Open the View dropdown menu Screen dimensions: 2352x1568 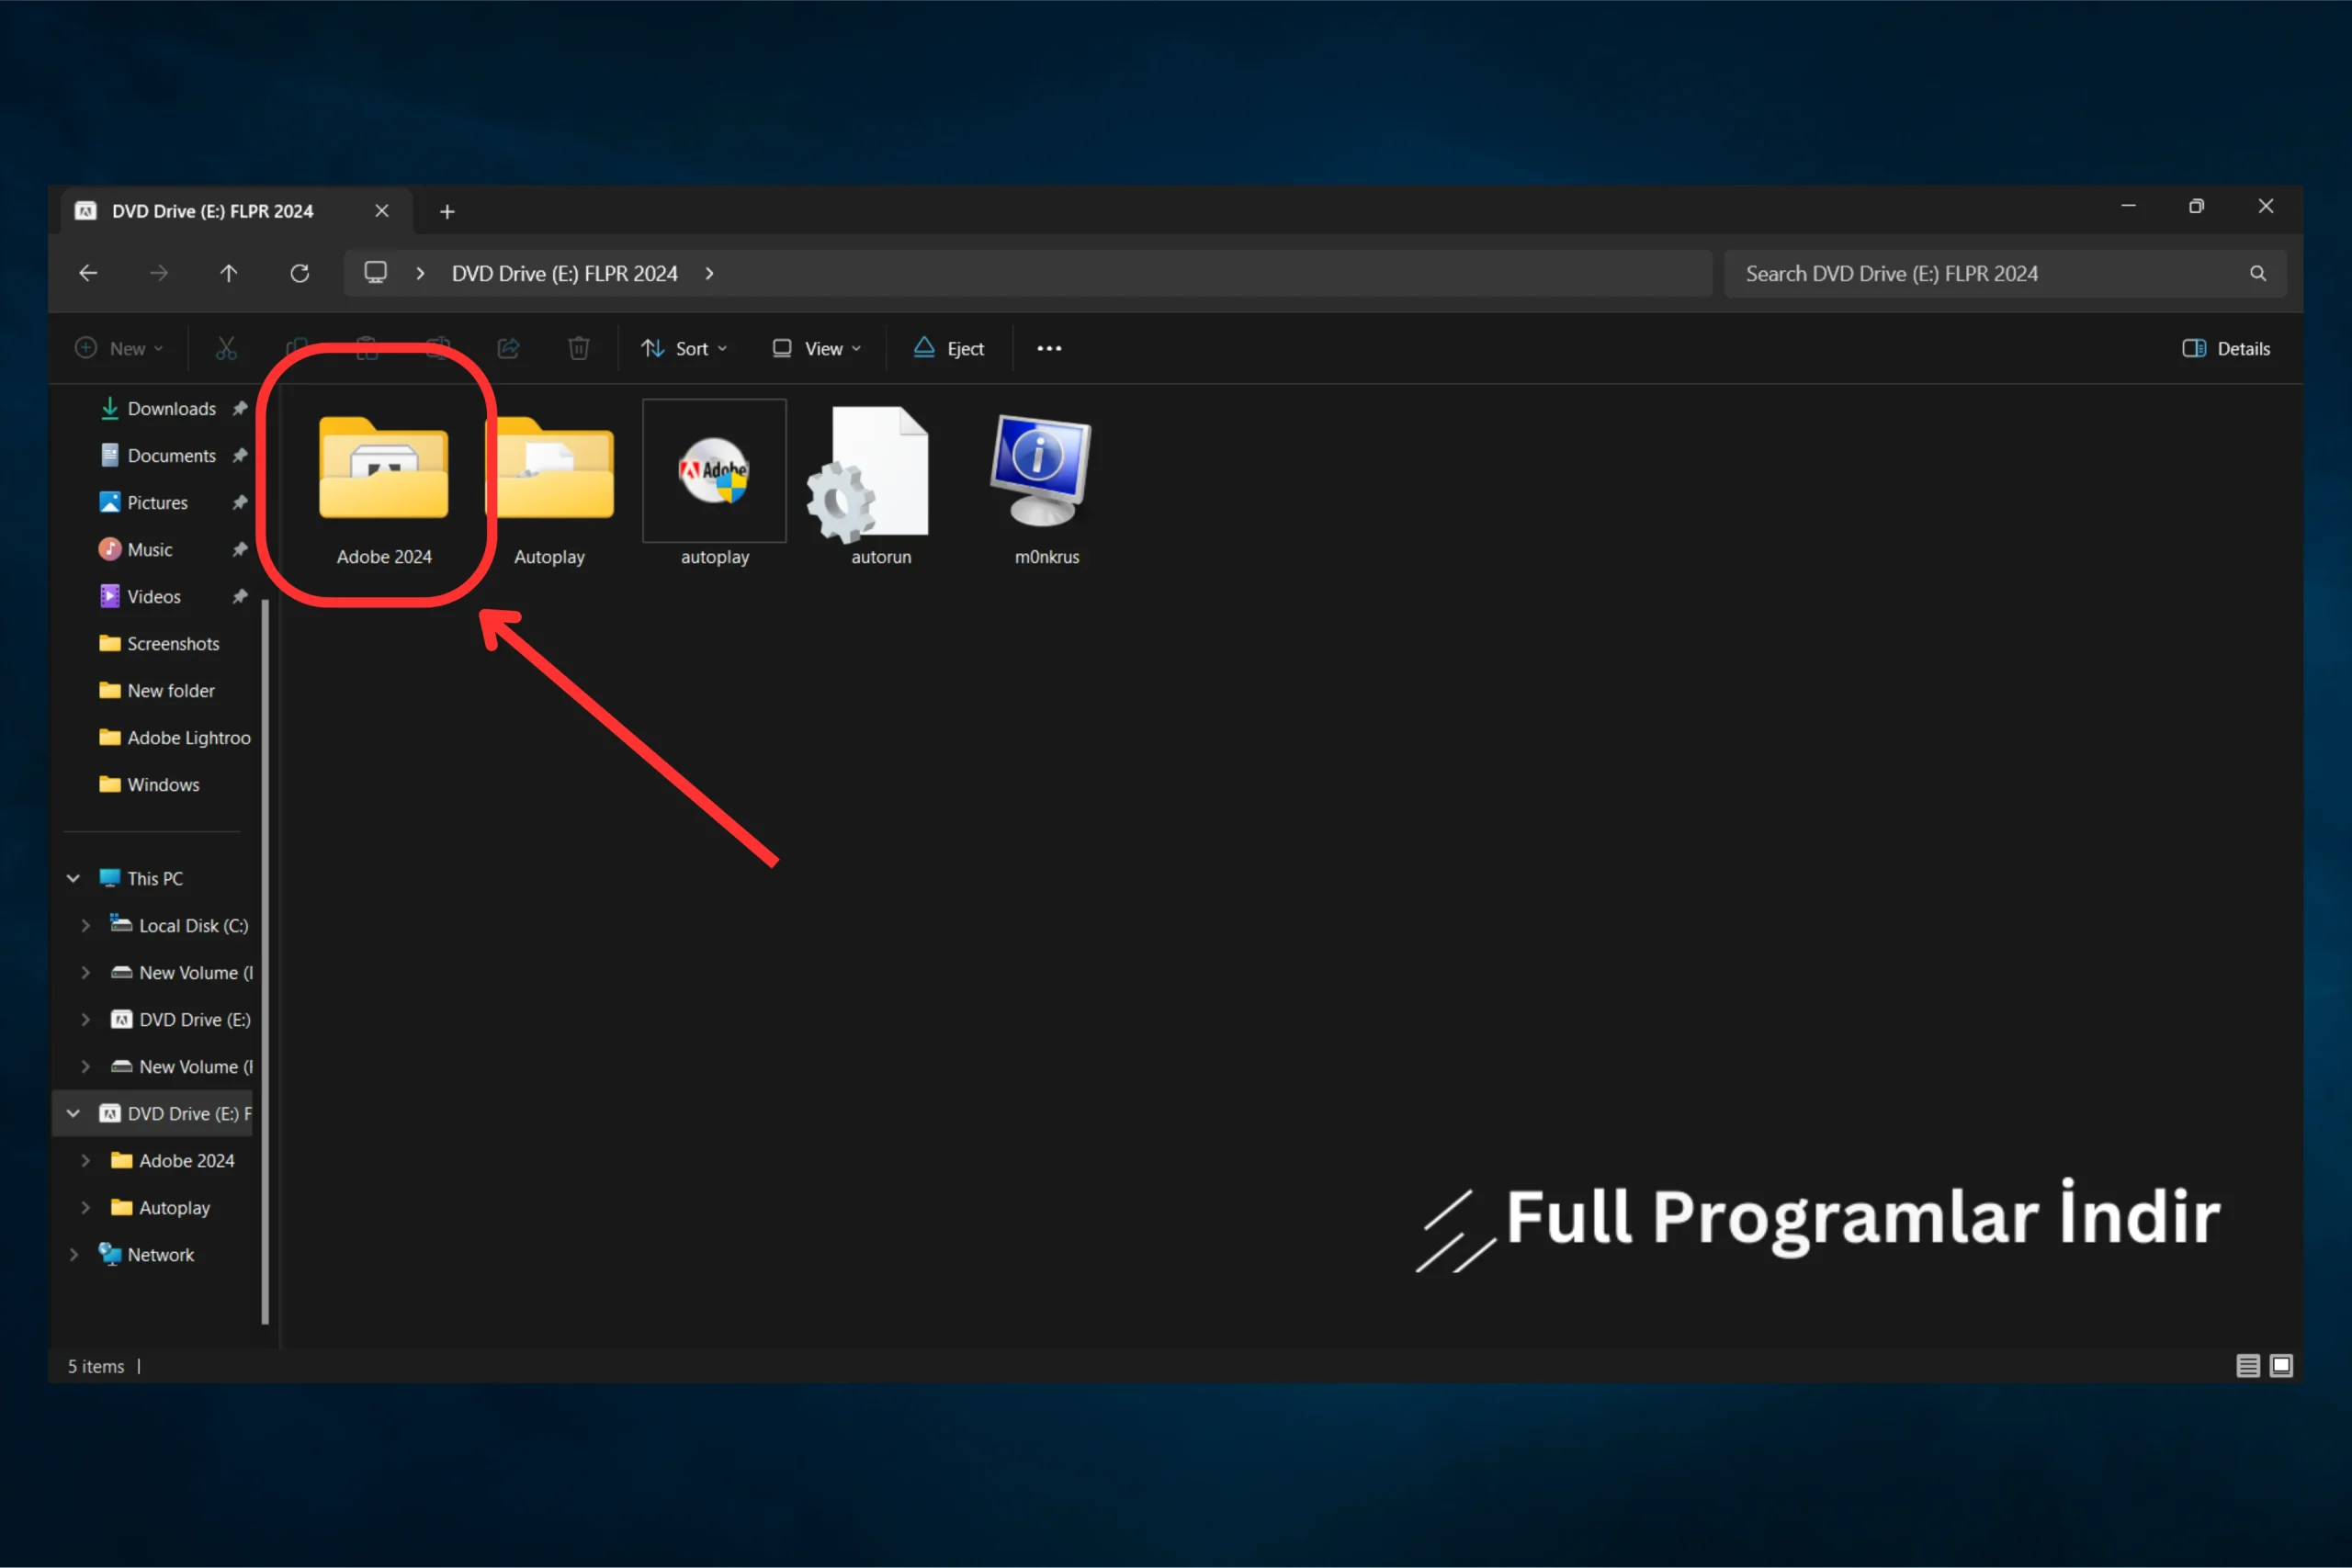click(816, 348)
